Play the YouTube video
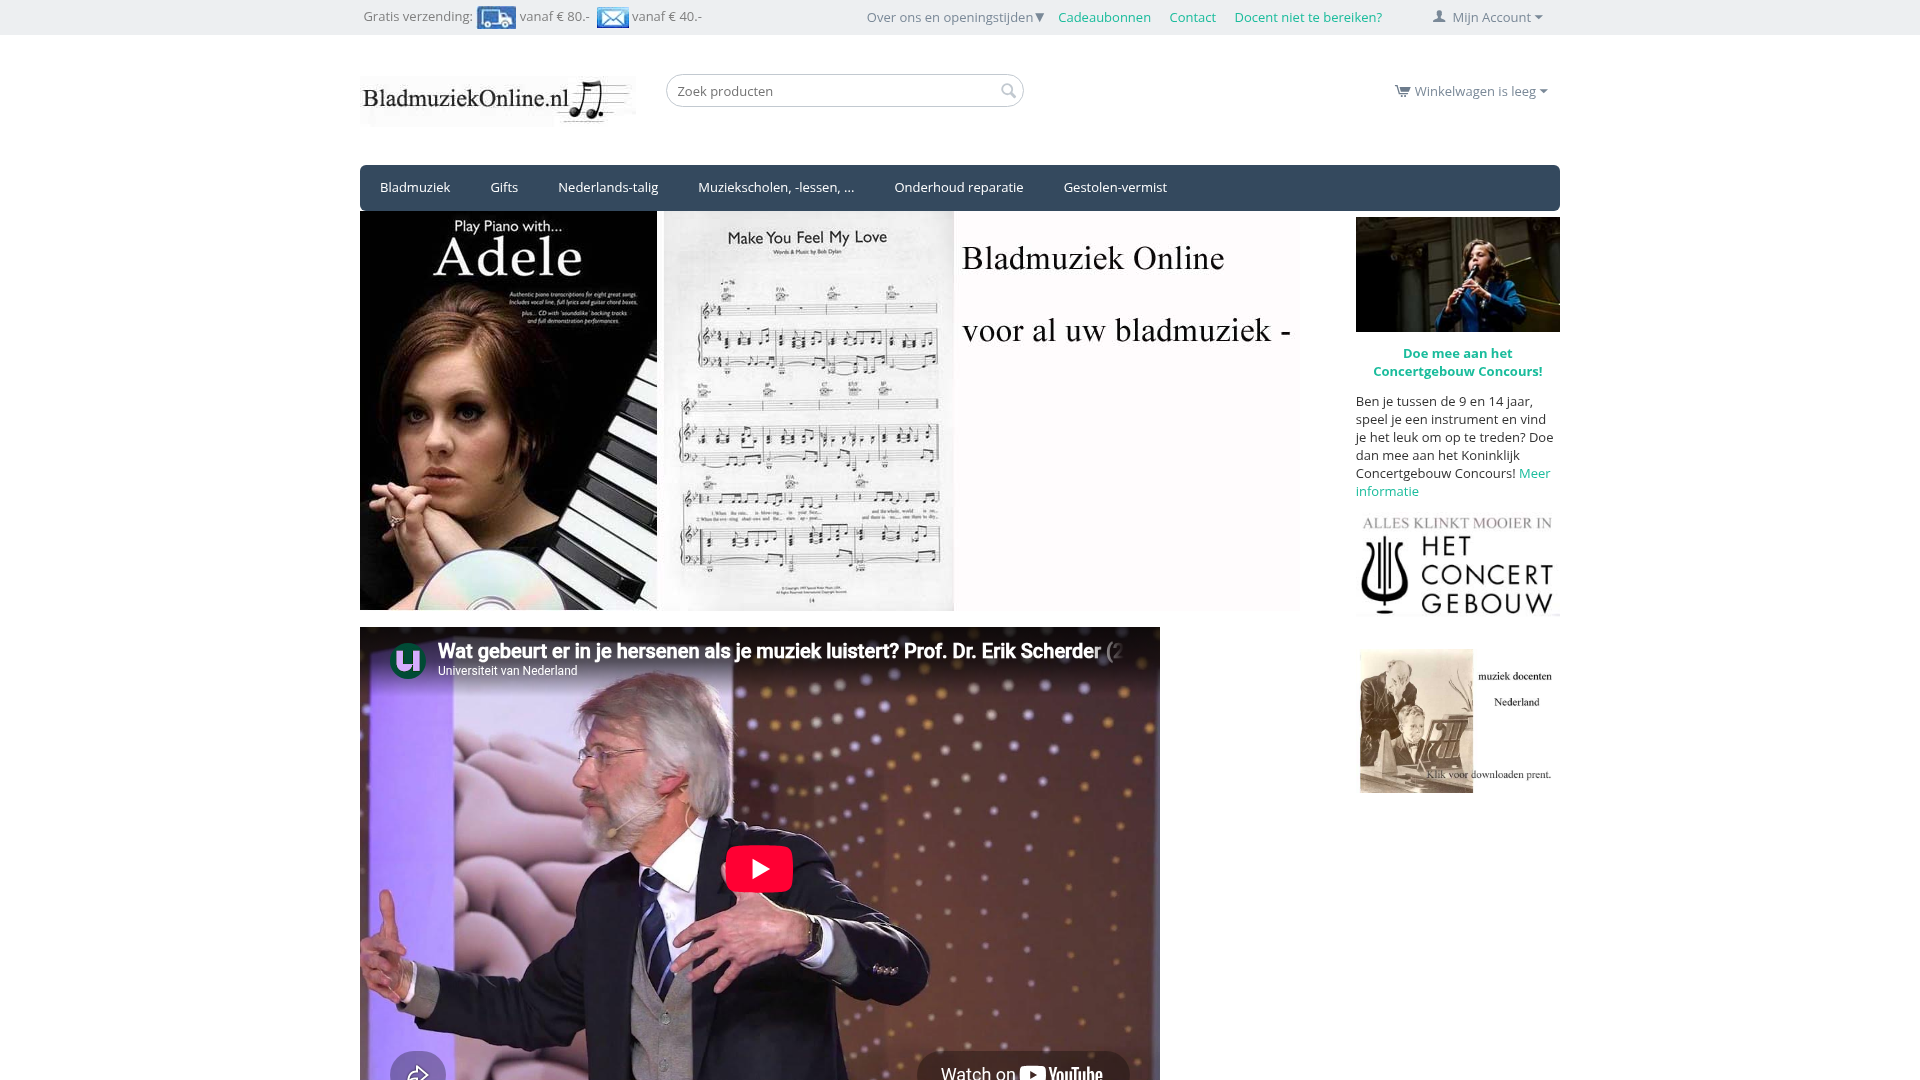This screenshot has height=1080, width=1920. (x=759, y=868)
